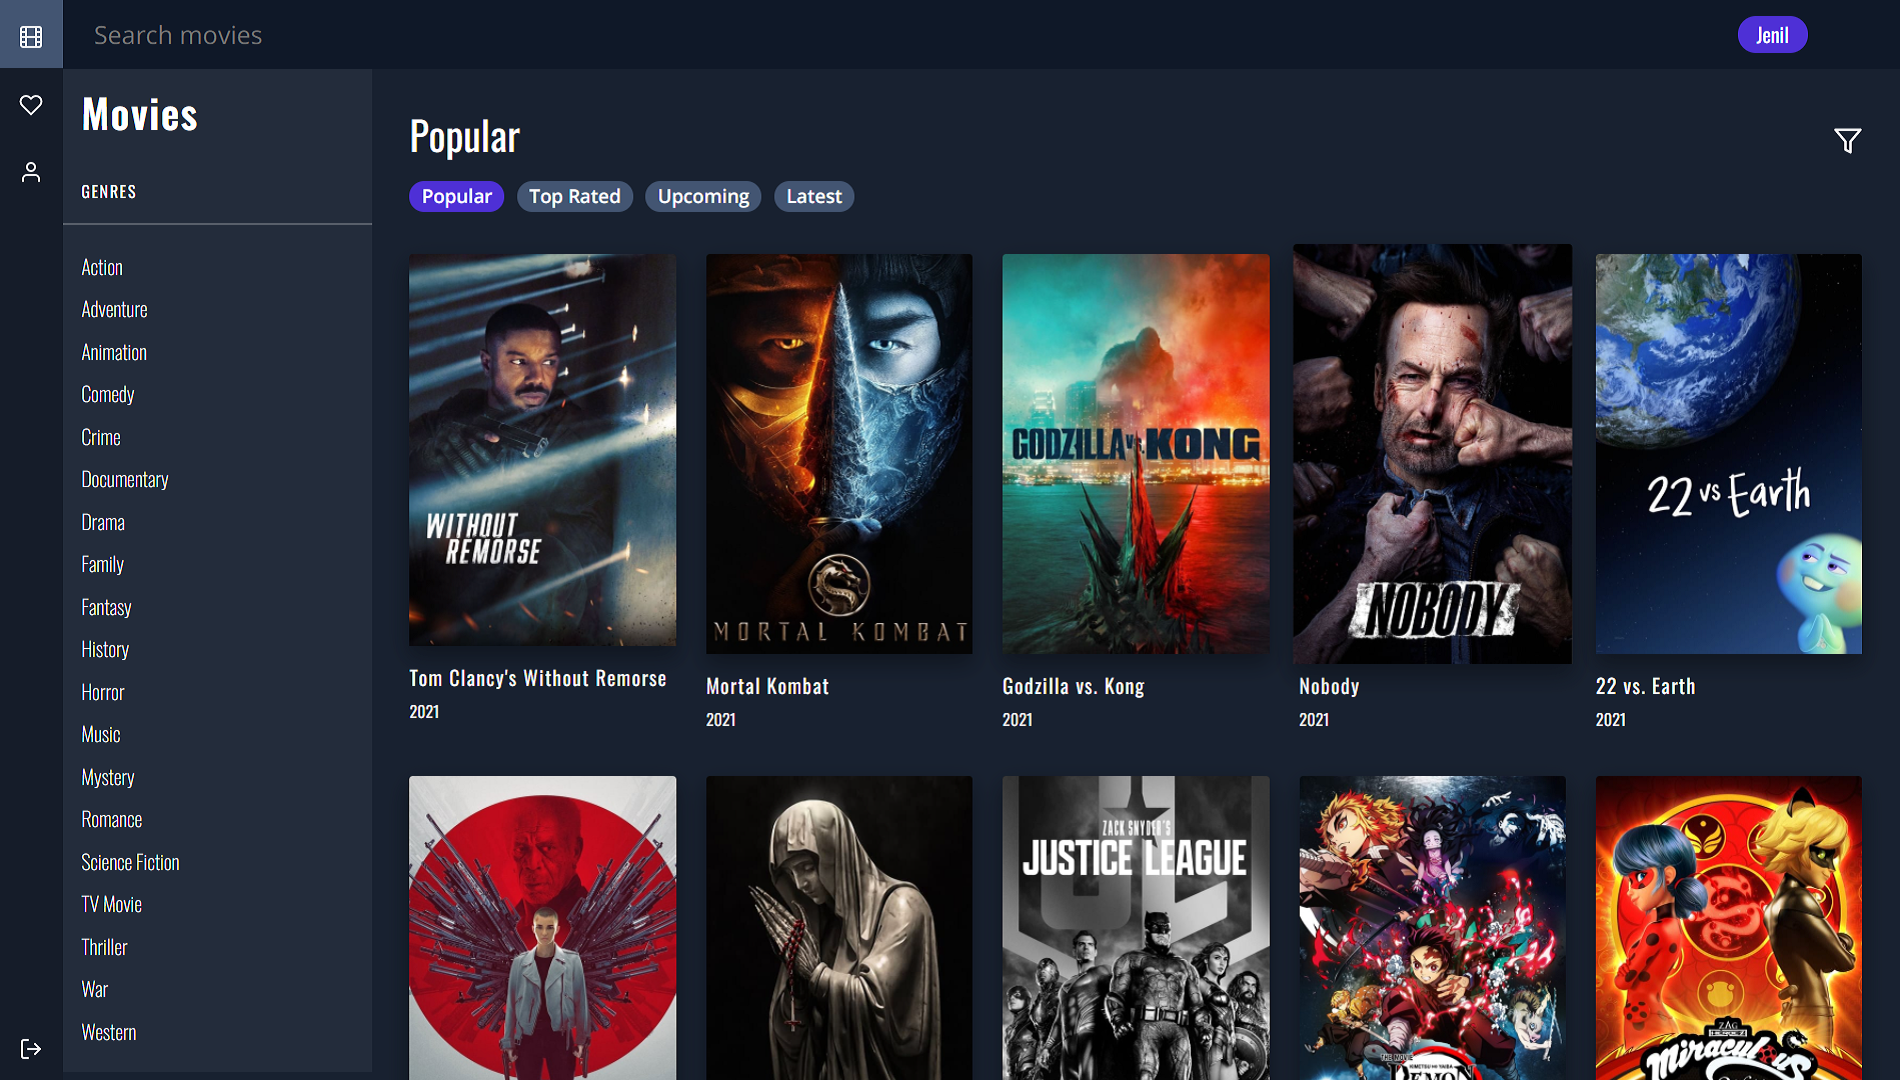Open the Western genre
The width and height of the screenshot is (1900, 1080).
[x=109, y=1032]
